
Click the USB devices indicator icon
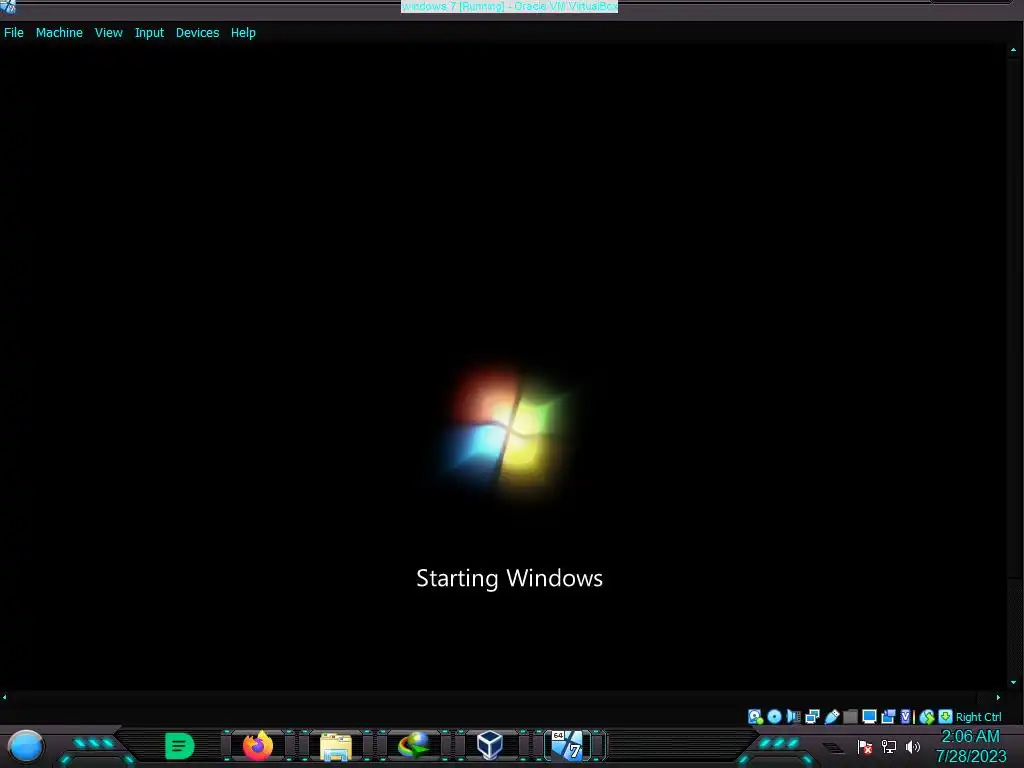(831, 716)
